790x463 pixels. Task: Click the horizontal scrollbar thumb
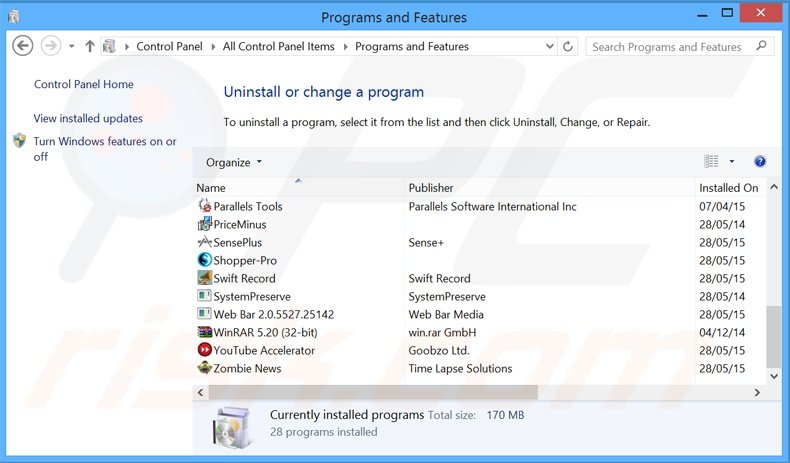coord(373,392)
